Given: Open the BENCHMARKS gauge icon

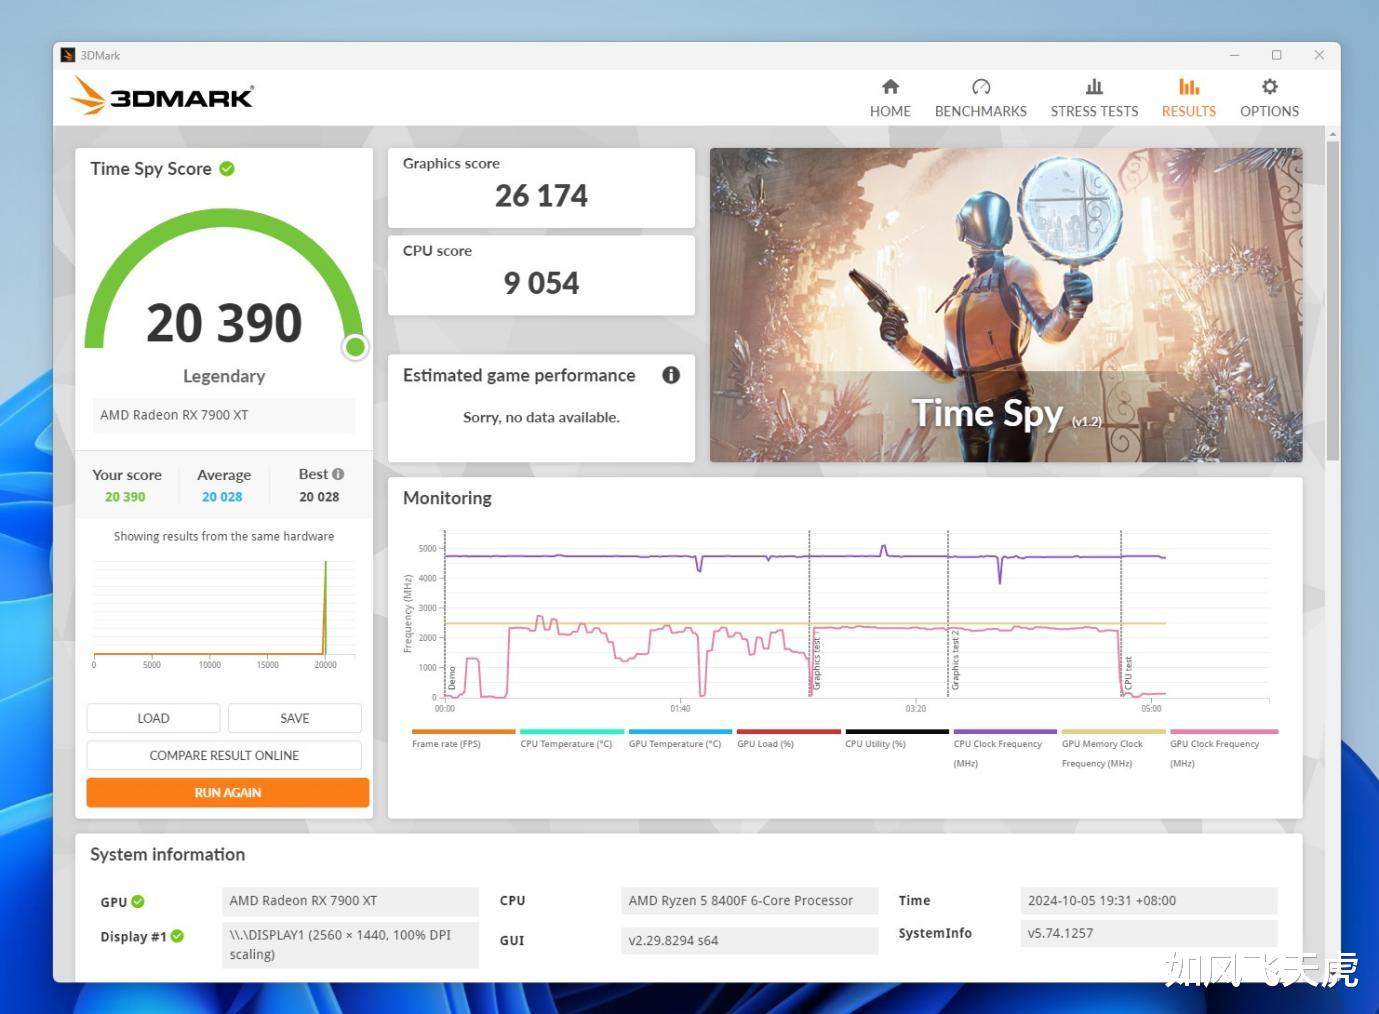Looking at the screenshot, I should pos(981,87).
